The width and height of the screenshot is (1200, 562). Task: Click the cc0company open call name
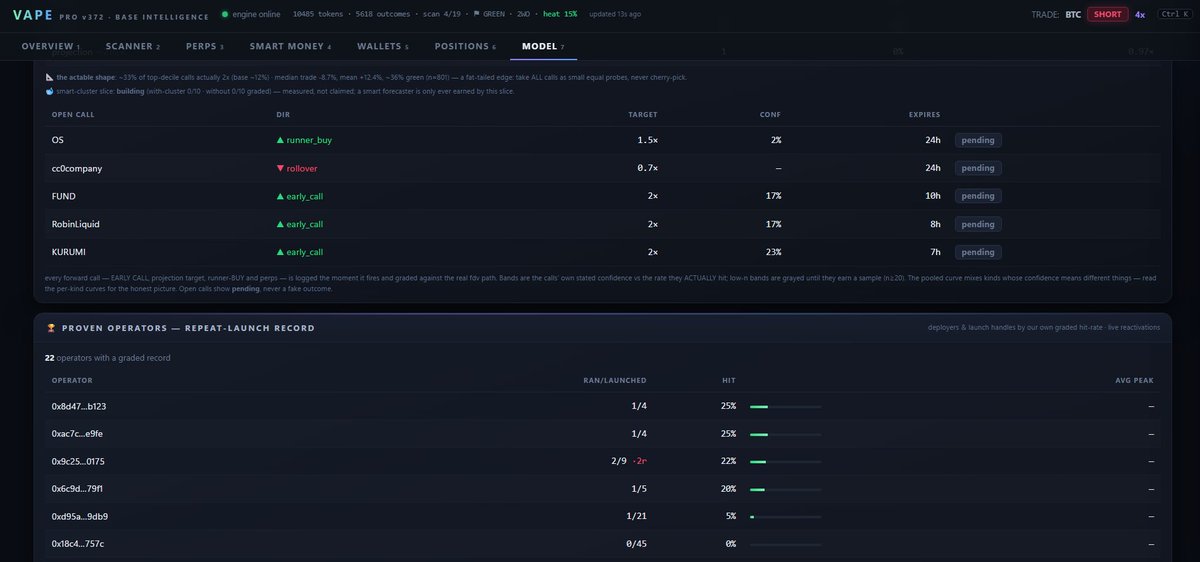77,168
